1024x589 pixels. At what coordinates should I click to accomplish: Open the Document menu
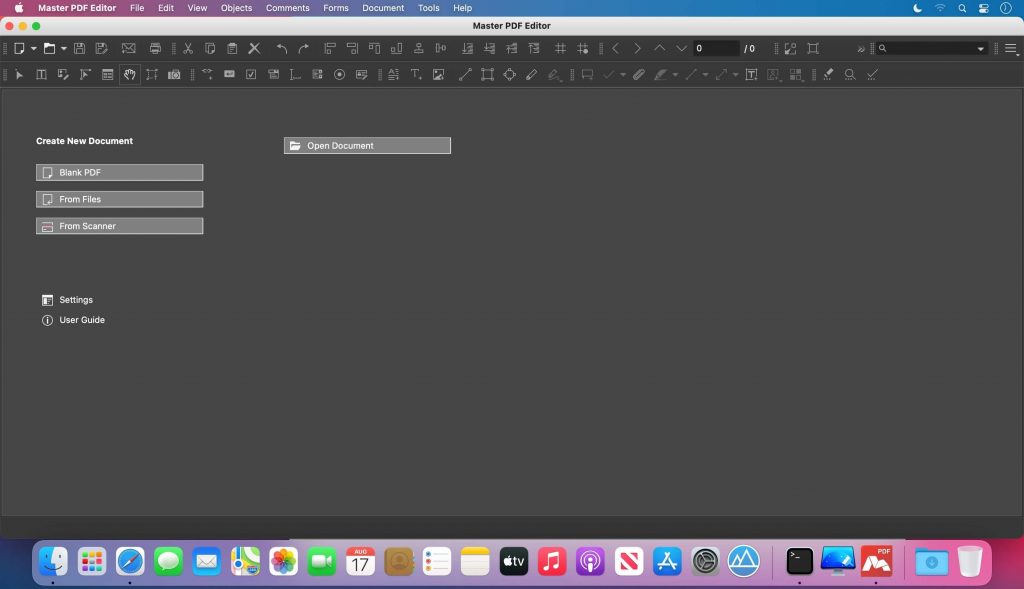click(x=382, y=8)
